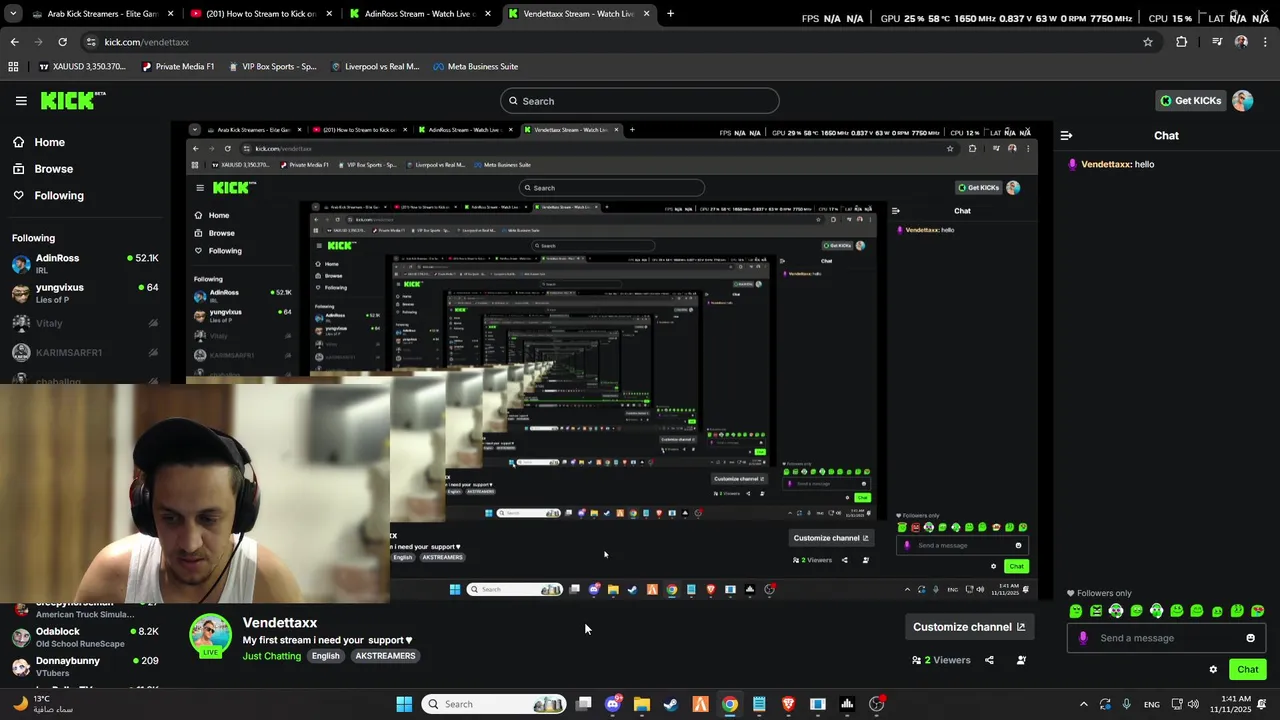1280x720 pixels.
Task: Open Meta Business Suite bookmark
Action: coord(475,67)
